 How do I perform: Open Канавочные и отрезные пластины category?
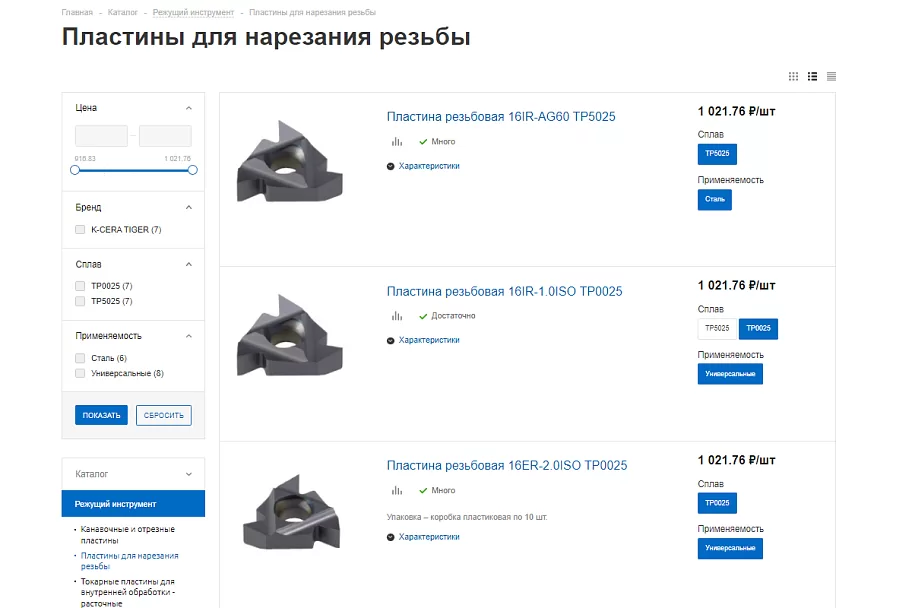tap(127, 535)
